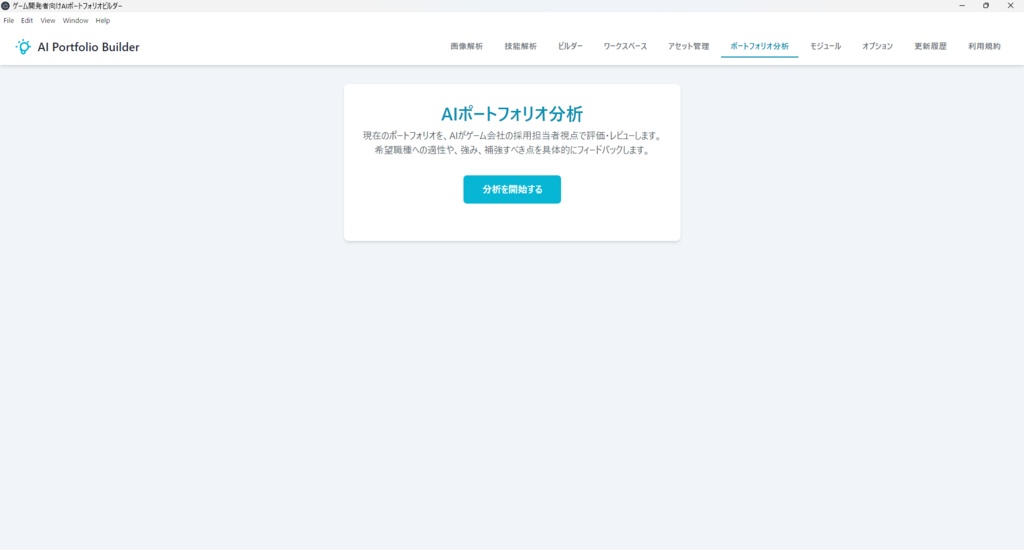
Task: Click the AI Portfolio Builder lightbulb logo
Action: (23, 46)
